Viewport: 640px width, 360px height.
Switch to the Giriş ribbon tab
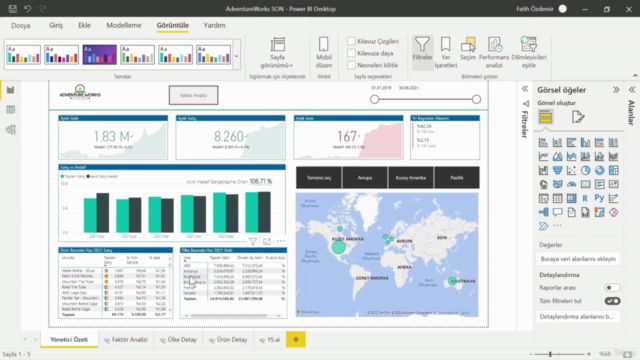click(56, 25)
